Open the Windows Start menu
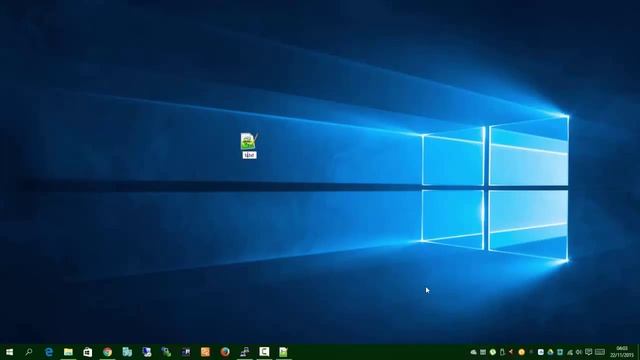 click(9, 352)
